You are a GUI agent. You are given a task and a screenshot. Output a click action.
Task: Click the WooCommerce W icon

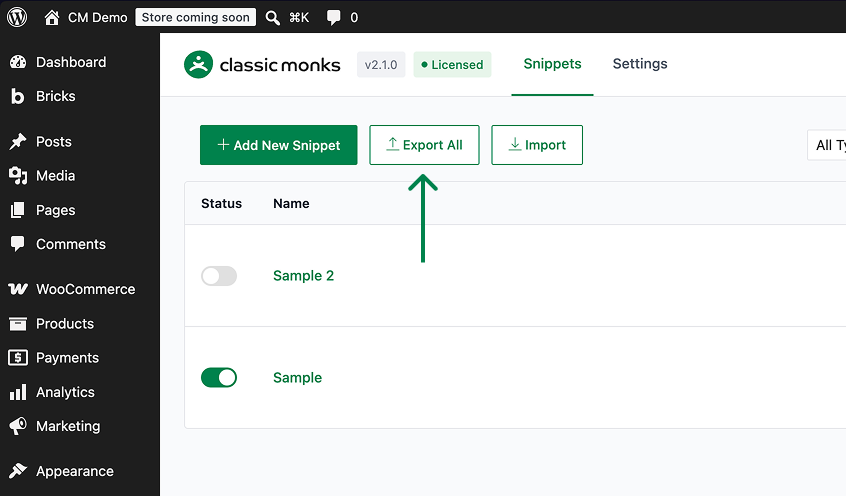pos(18,289)
